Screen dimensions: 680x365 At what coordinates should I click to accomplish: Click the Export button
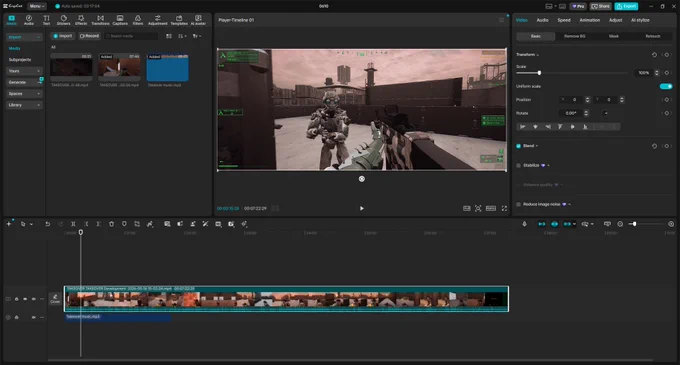coord(626,6)
